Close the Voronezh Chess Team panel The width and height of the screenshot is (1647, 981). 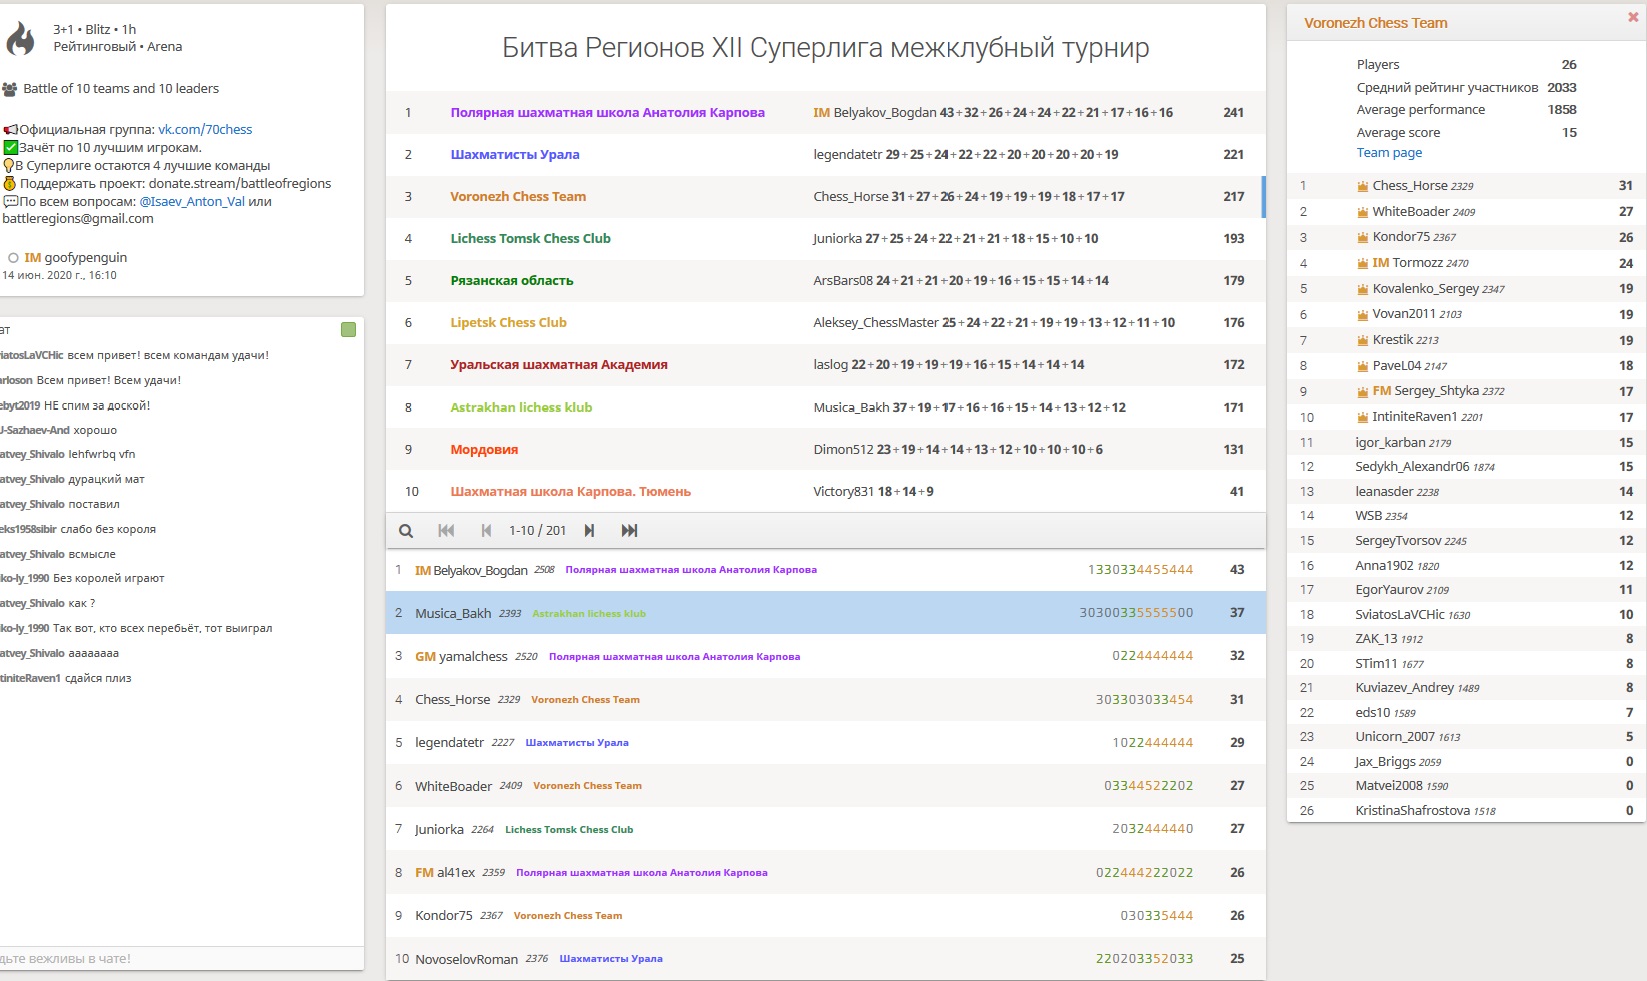point(1634,17)
